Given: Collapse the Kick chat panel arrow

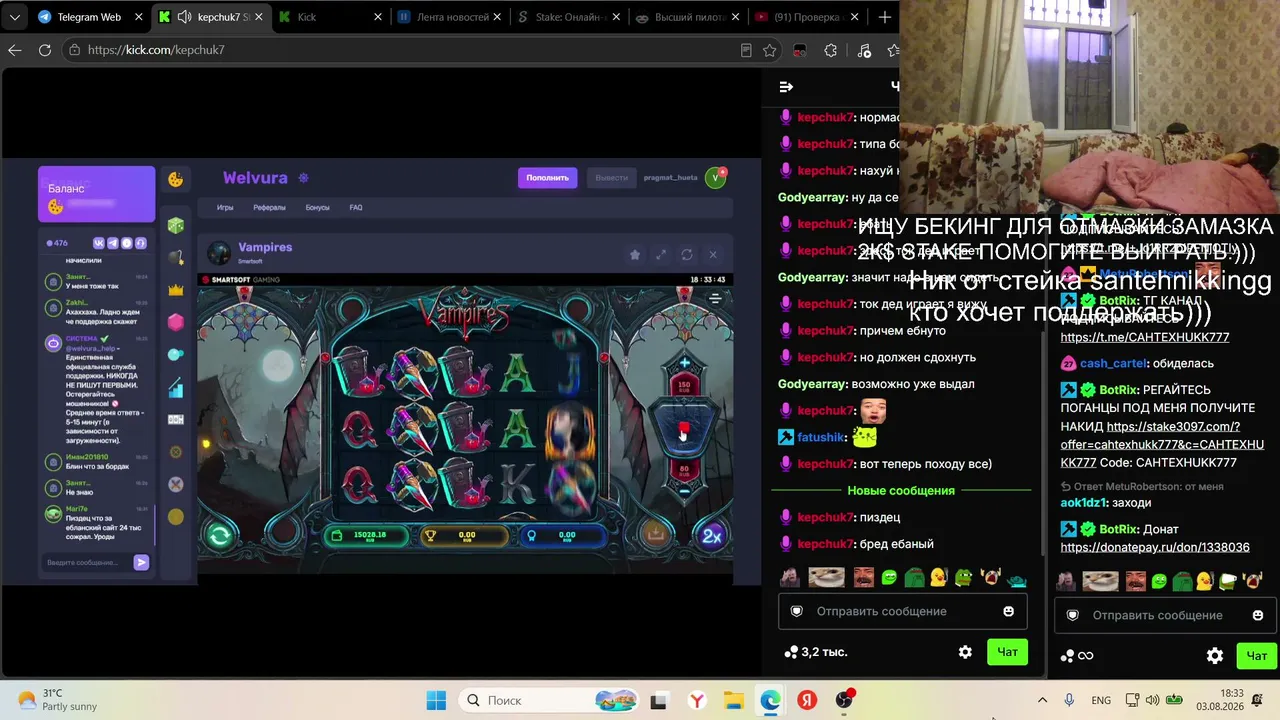Looking at the screenshot, I should [786, 87].
